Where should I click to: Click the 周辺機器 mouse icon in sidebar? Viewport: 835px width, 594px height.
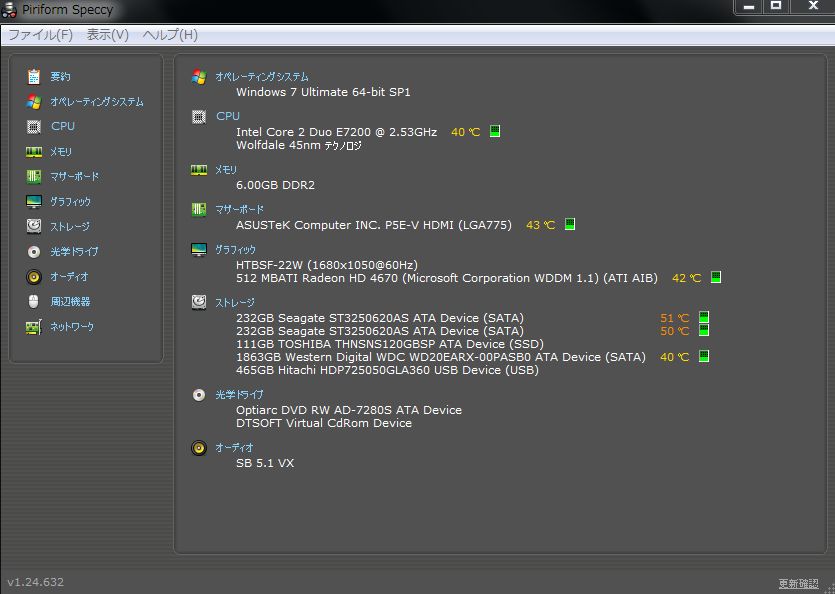tap(34, 302)
